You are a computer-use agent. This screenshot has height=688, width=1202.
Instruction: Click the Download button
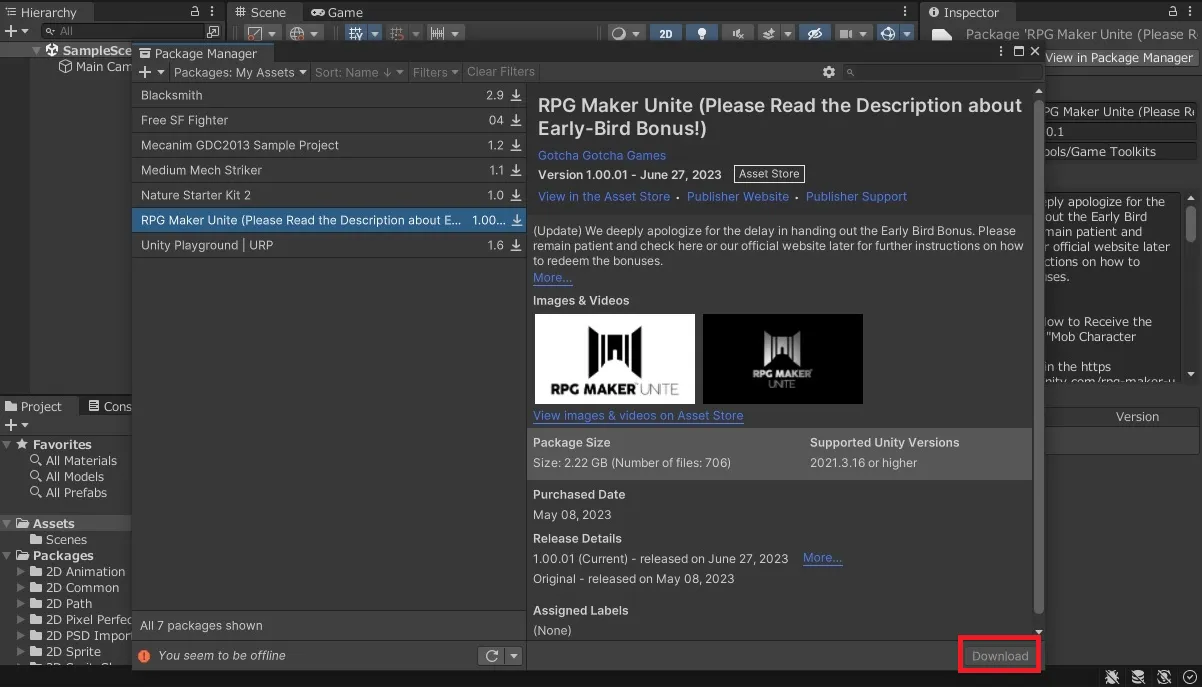[x=1000, y=656]
